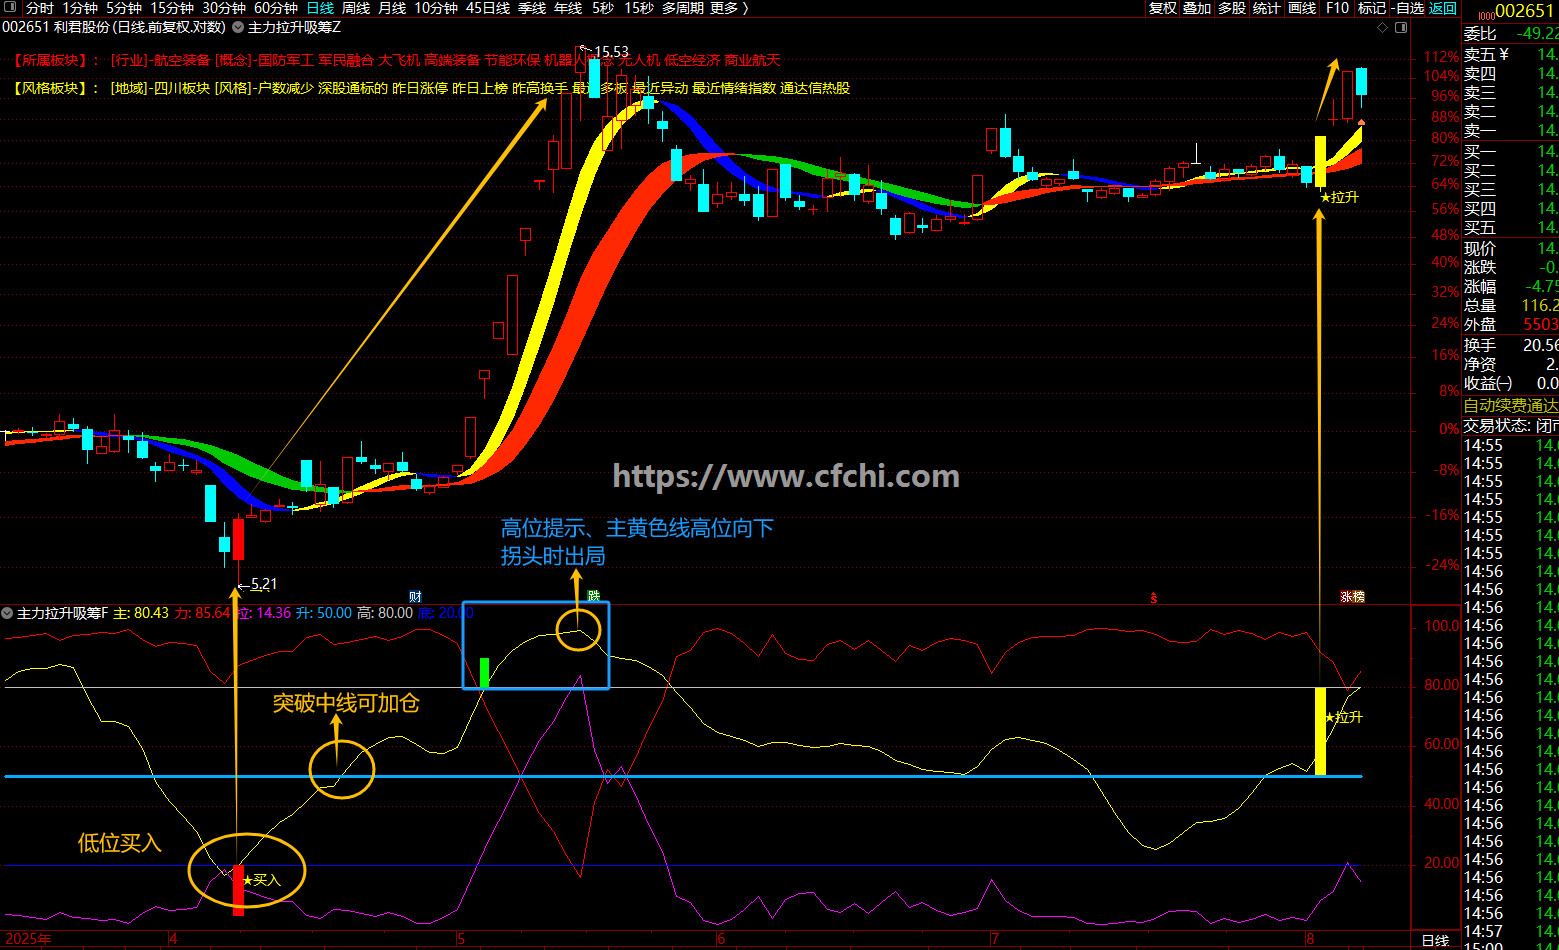Viewport: 1559px width, 950px height.
Task: Click the 日线 label at bottom right
Action: [x=1435, y=941]
